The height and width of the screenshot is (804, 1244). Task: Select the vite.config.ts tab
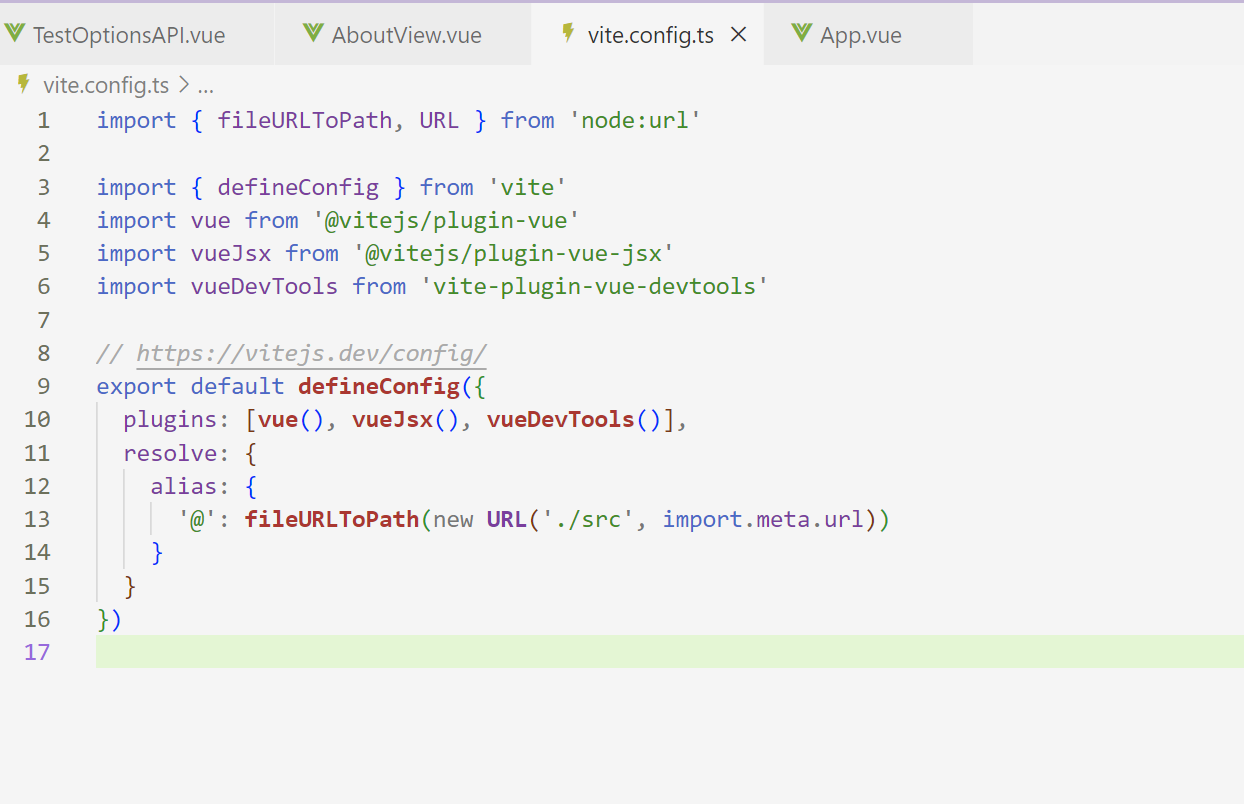[650, 35]
